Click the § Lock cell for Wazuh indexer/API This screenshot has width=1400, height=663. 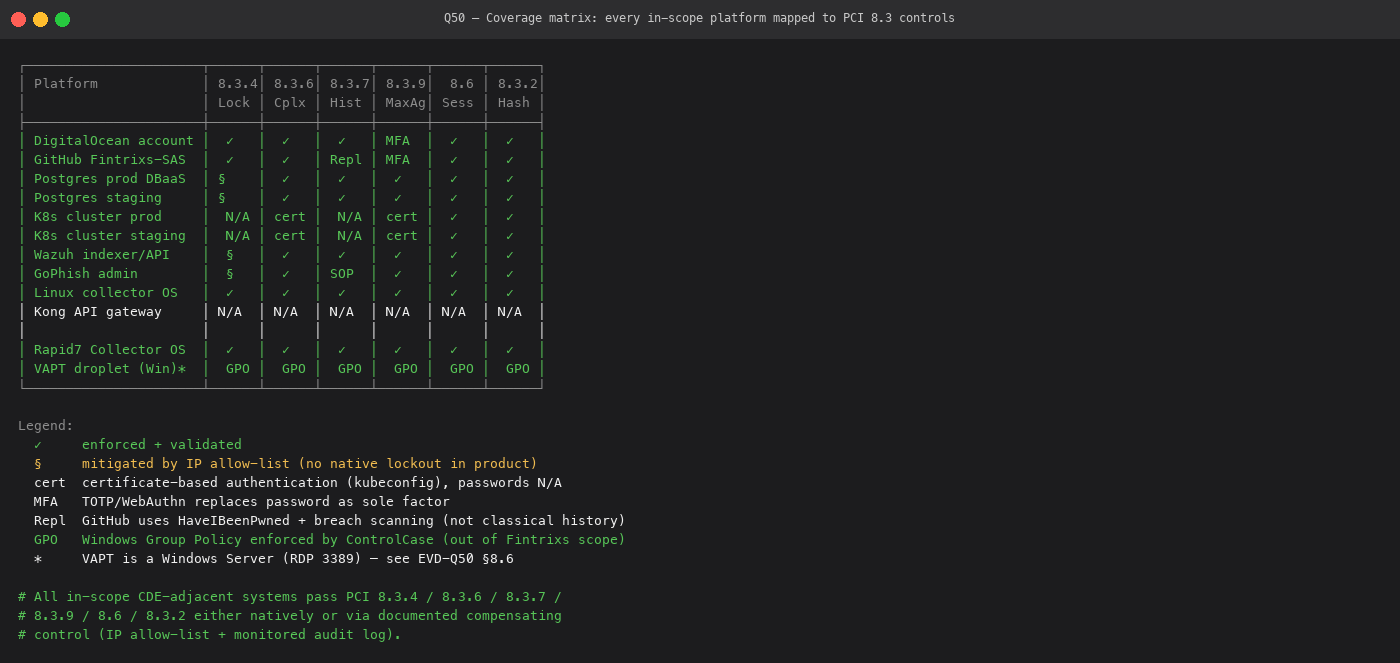click(230, 255)
